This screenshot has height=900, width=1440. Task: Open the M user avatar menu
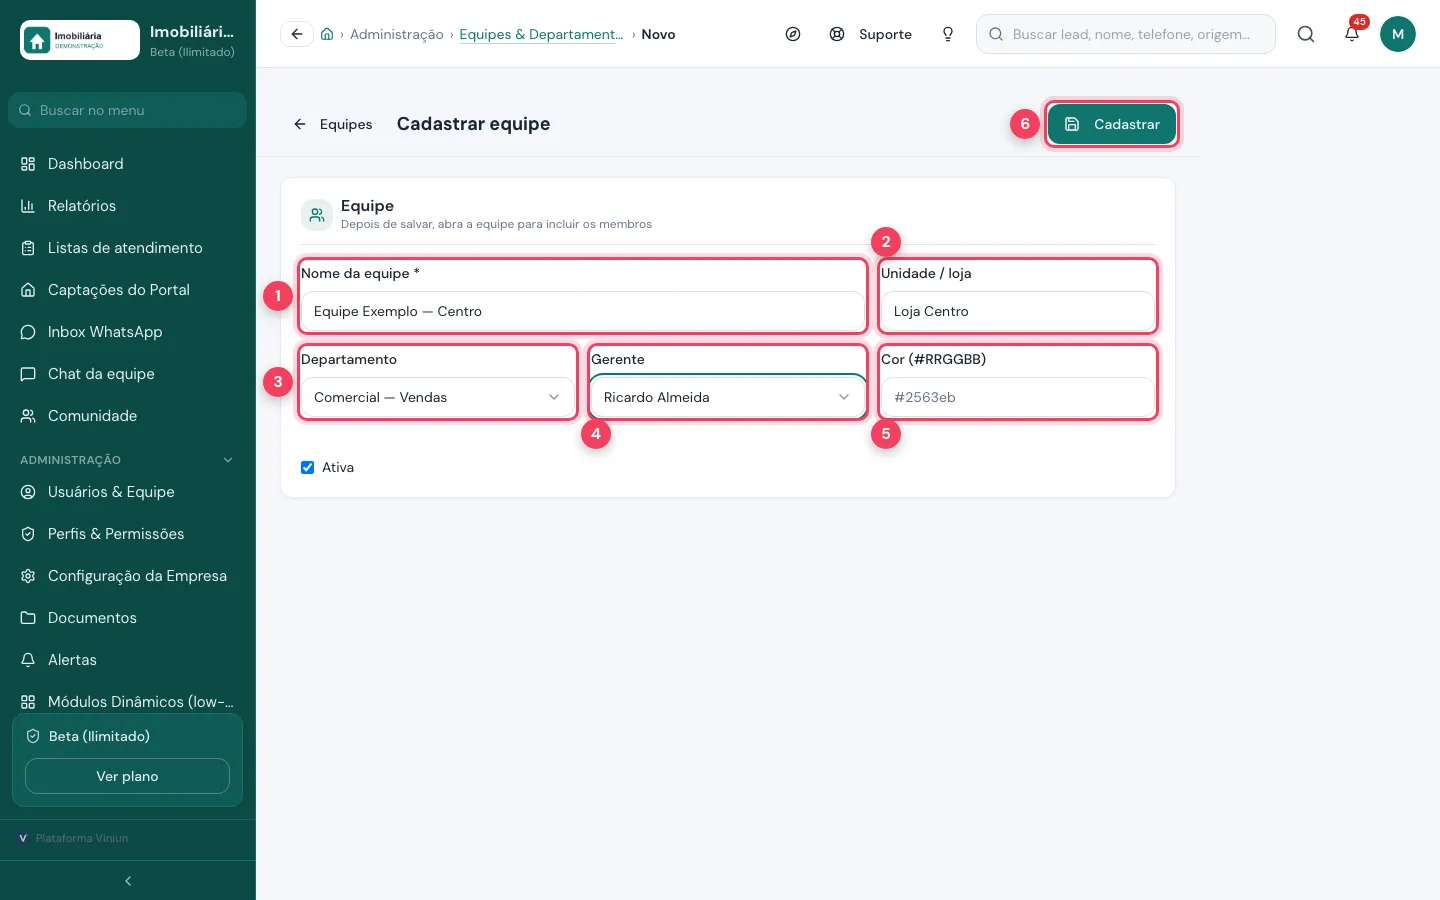click(x=1398, y=34)
